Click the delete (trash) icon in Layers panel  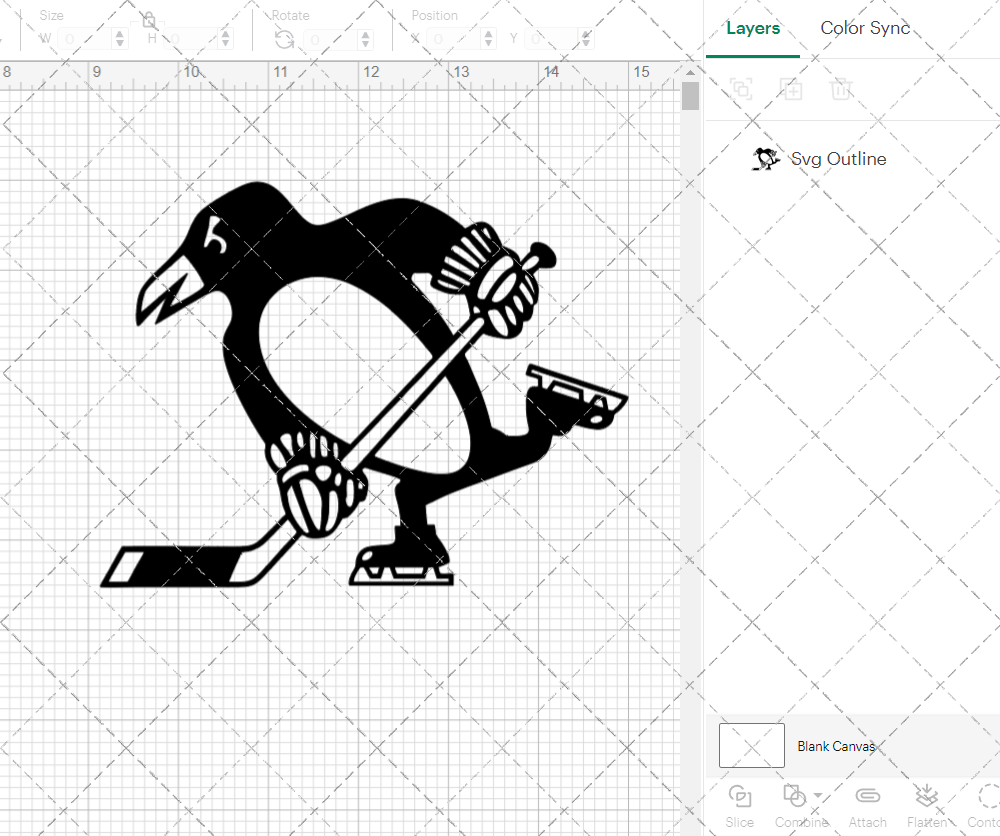coord(842,89)
